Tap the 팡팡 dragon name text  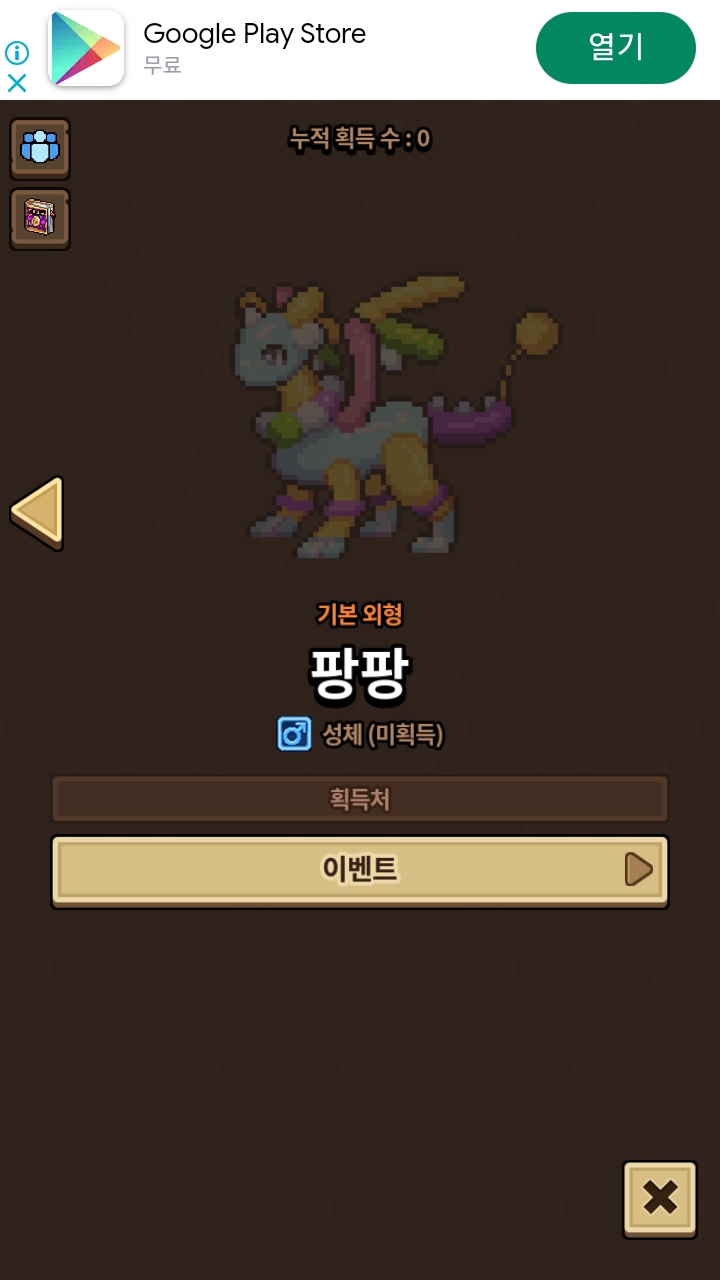click(360, 676)
